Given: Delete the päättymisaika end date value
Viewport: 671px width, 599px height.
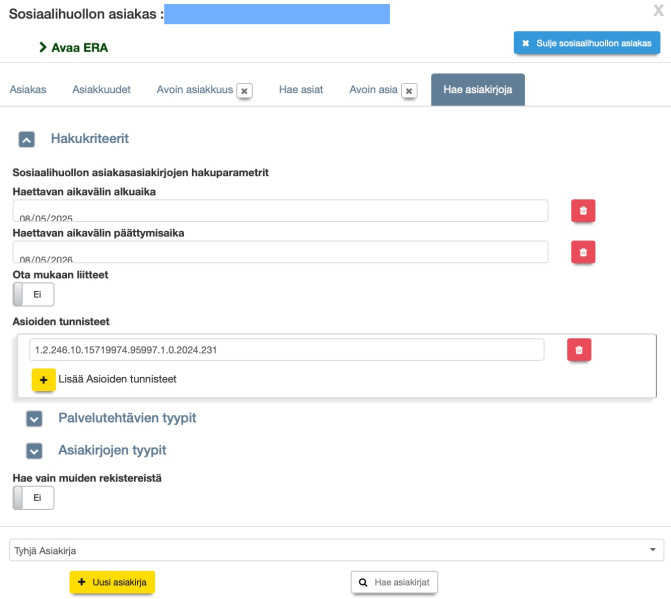Looking at the screenshot, I should click(583, 252).
